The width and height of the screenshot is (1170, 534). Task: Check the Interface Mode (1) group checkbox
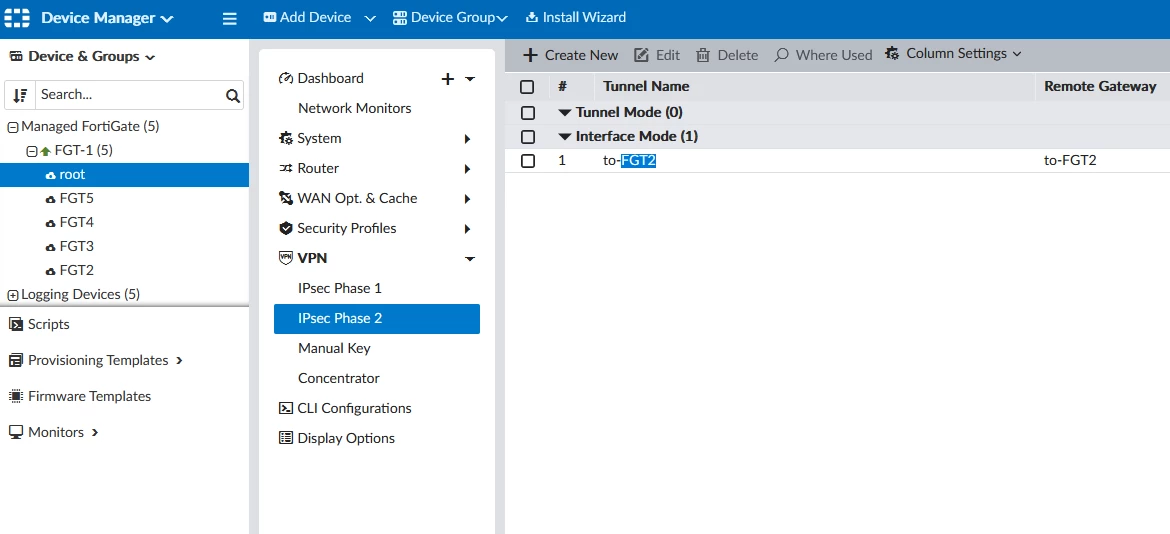(528, 137)
